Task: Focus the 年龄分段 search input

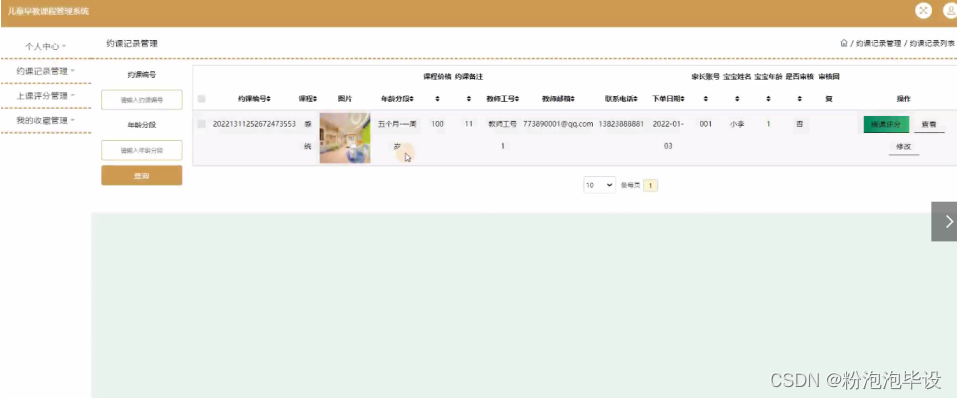Action: (142, 150)
